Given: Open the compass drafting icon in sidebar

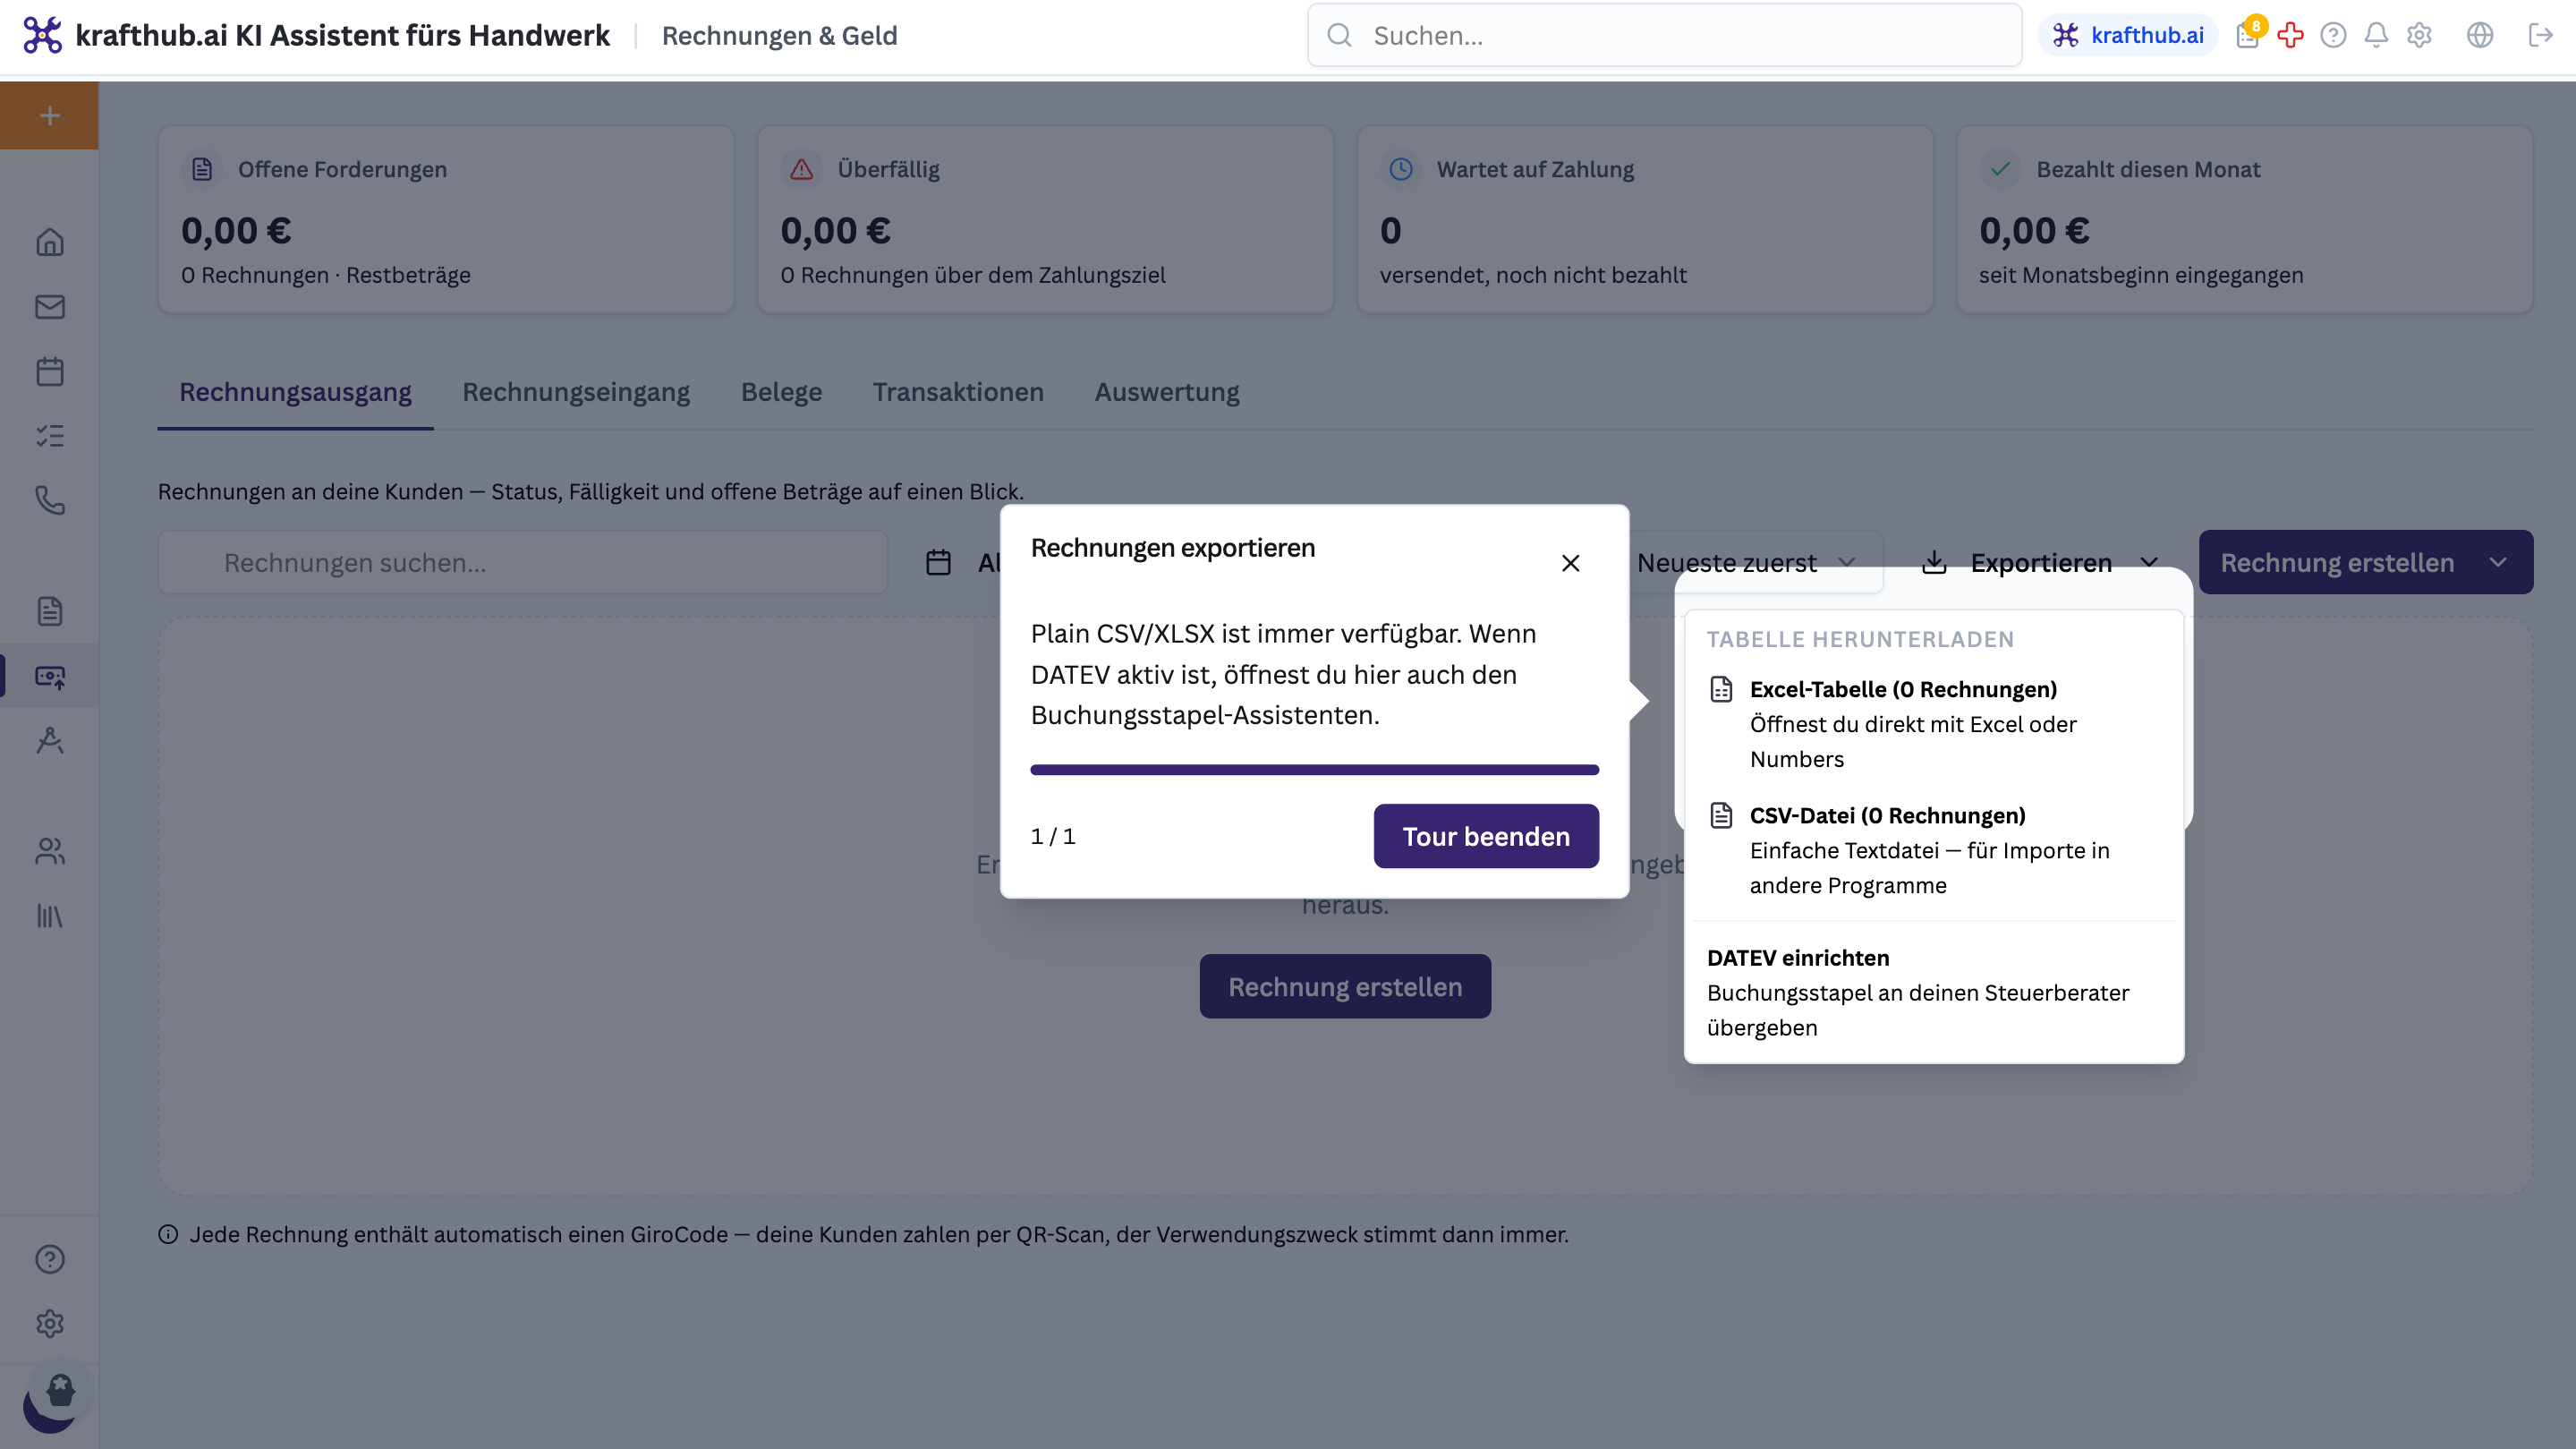Looking at the screenshot, I should click(x=49, y=741).
